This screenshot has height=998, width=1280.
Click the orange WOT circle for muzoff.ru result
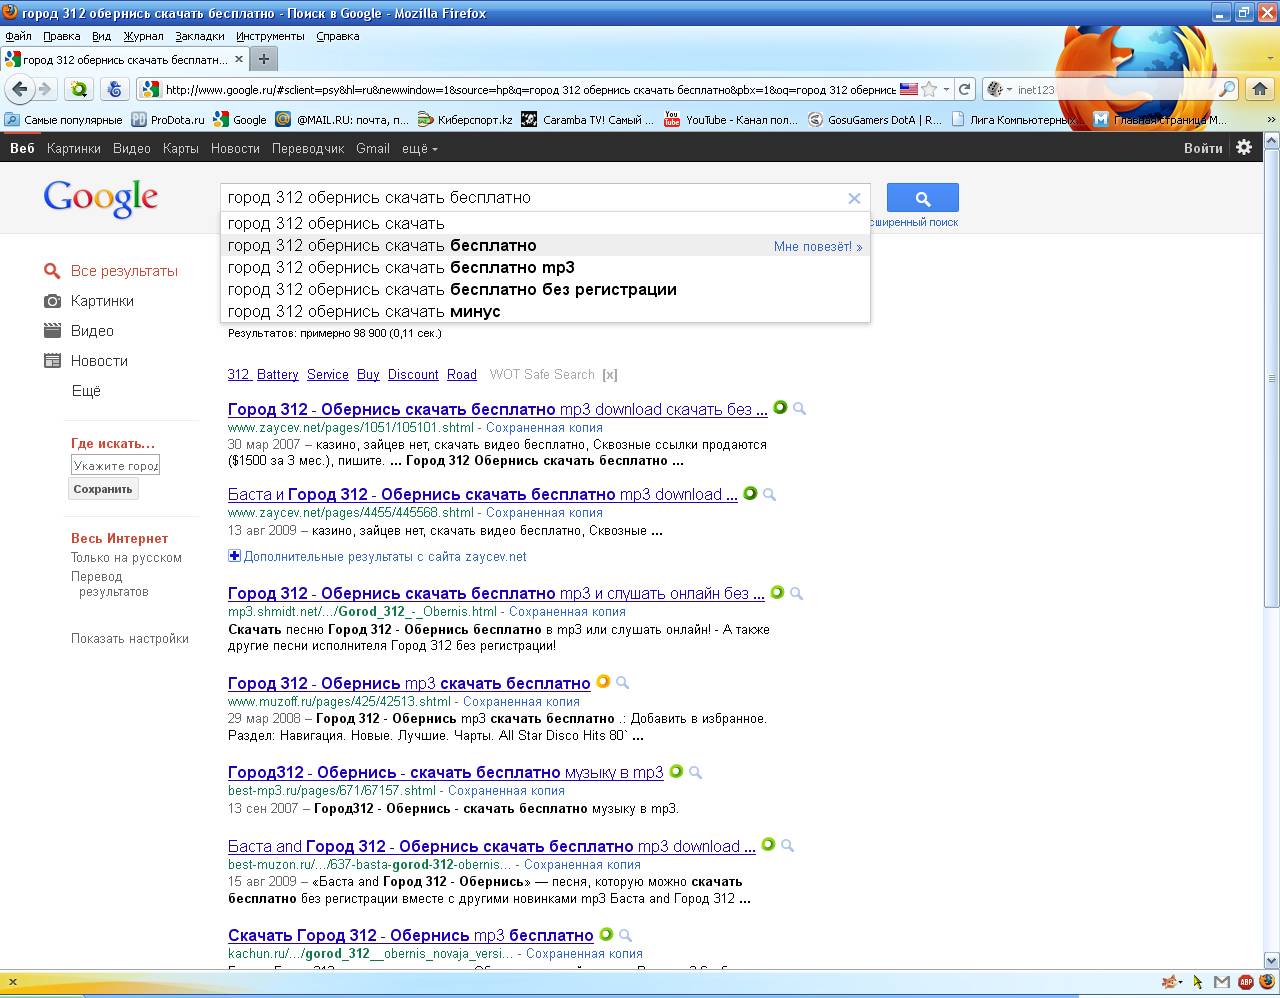click(x=603, y=682)
